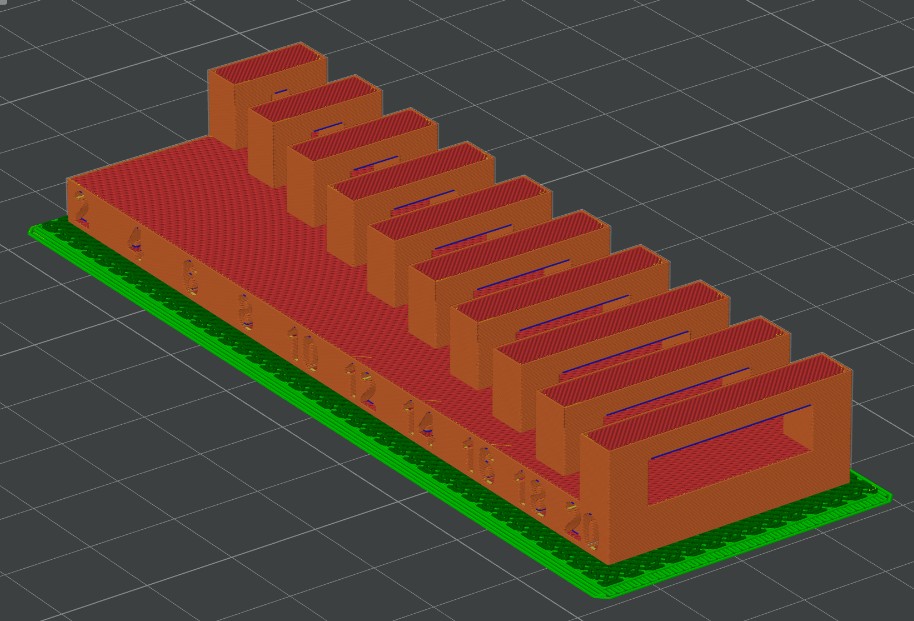
Task: Click the embossed number 14 on the base
Action: (420, 419)
